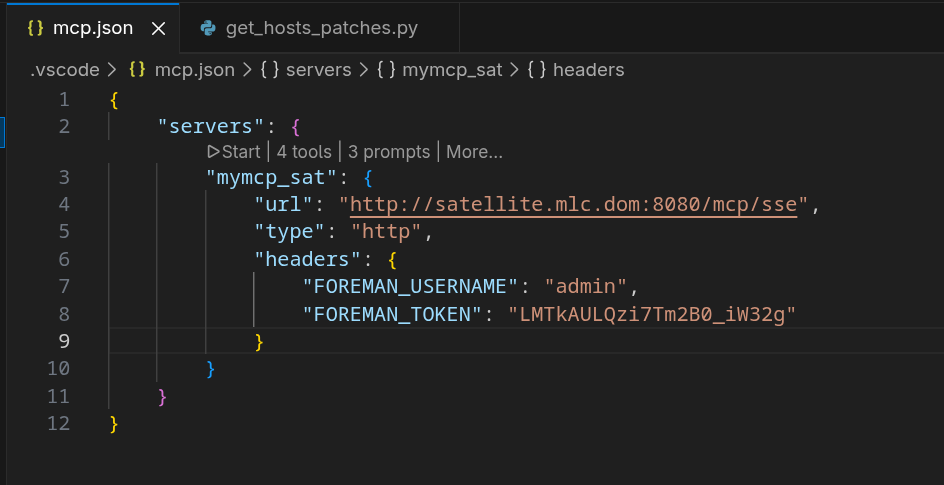Open the "More..." CodeLens options

(x=474, y=152)
